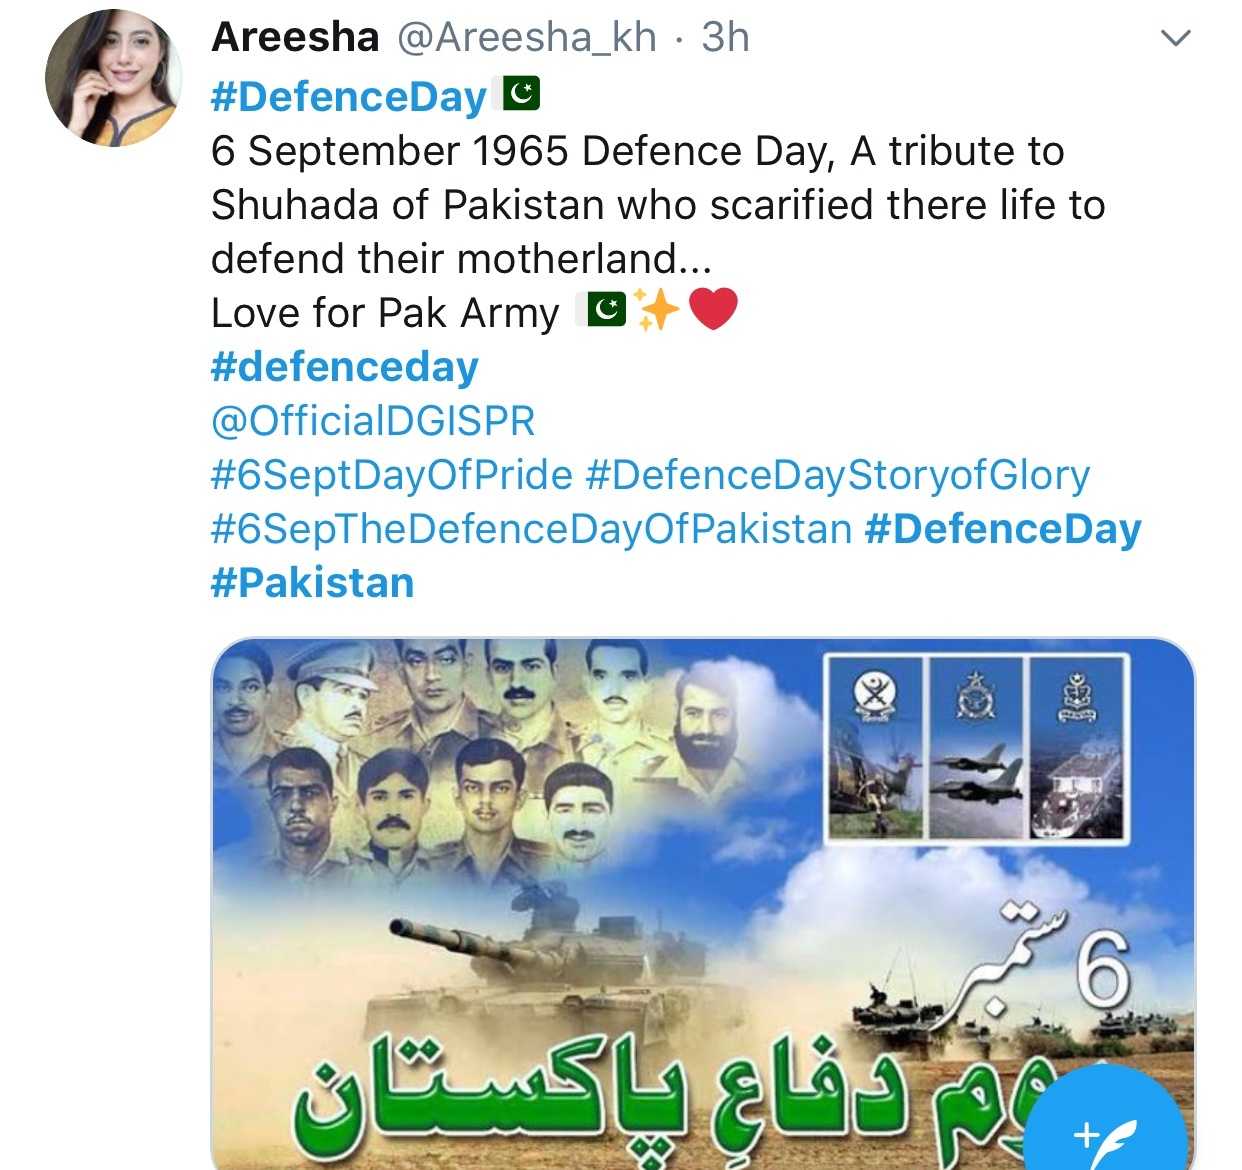Viewport: 1242px width, 1170px height.
Task: Open #6SepTheDefenceDayOfPakistan hashtag
Action: [532, 529]
